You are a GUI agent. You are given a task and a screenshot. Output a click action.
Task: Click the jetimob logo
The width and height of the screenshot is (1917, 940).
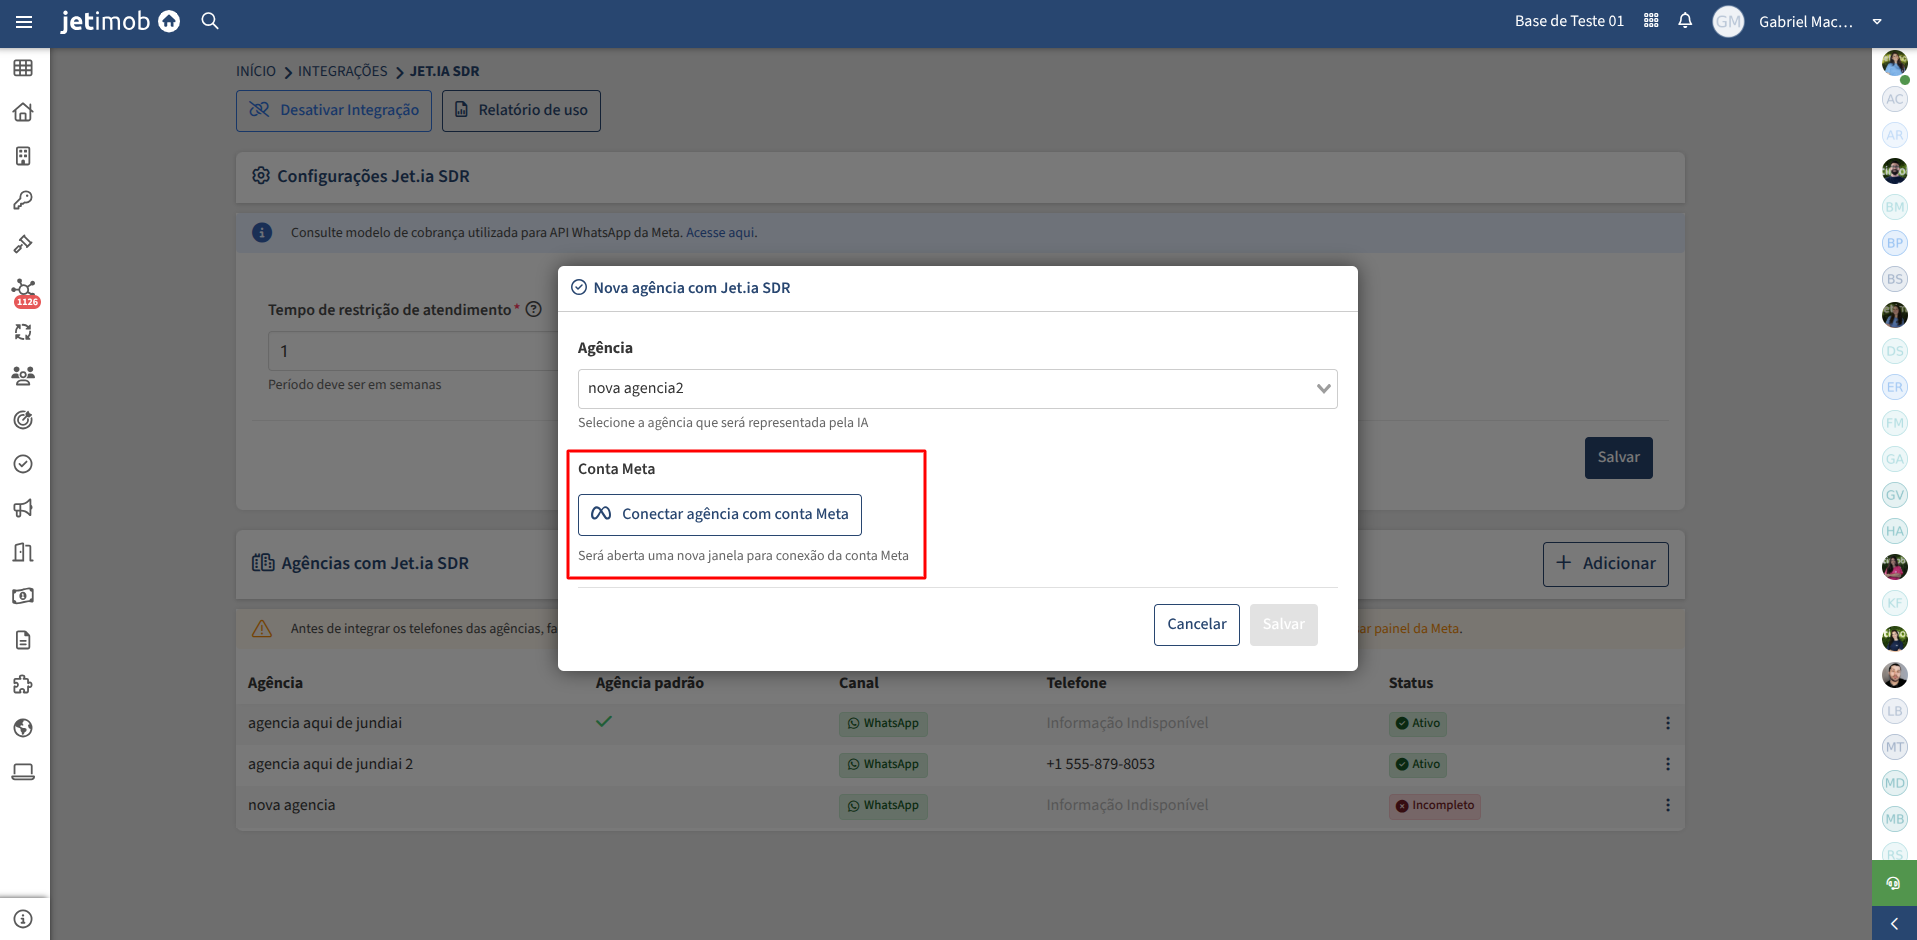(x=120, y=21)
